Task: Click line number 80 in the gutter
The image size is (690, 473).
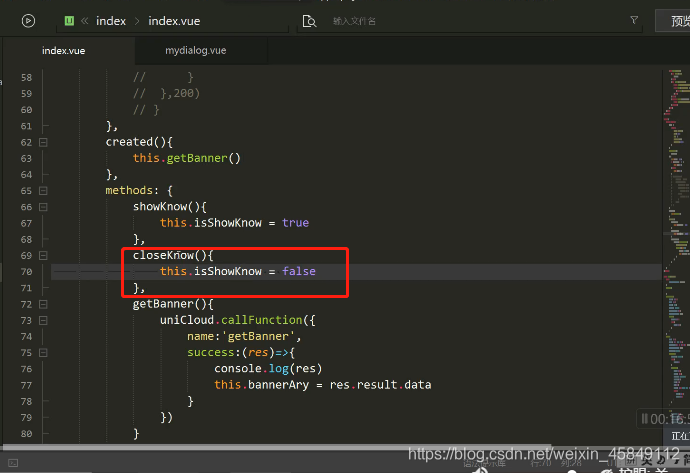Action: (x=26, y=433)
